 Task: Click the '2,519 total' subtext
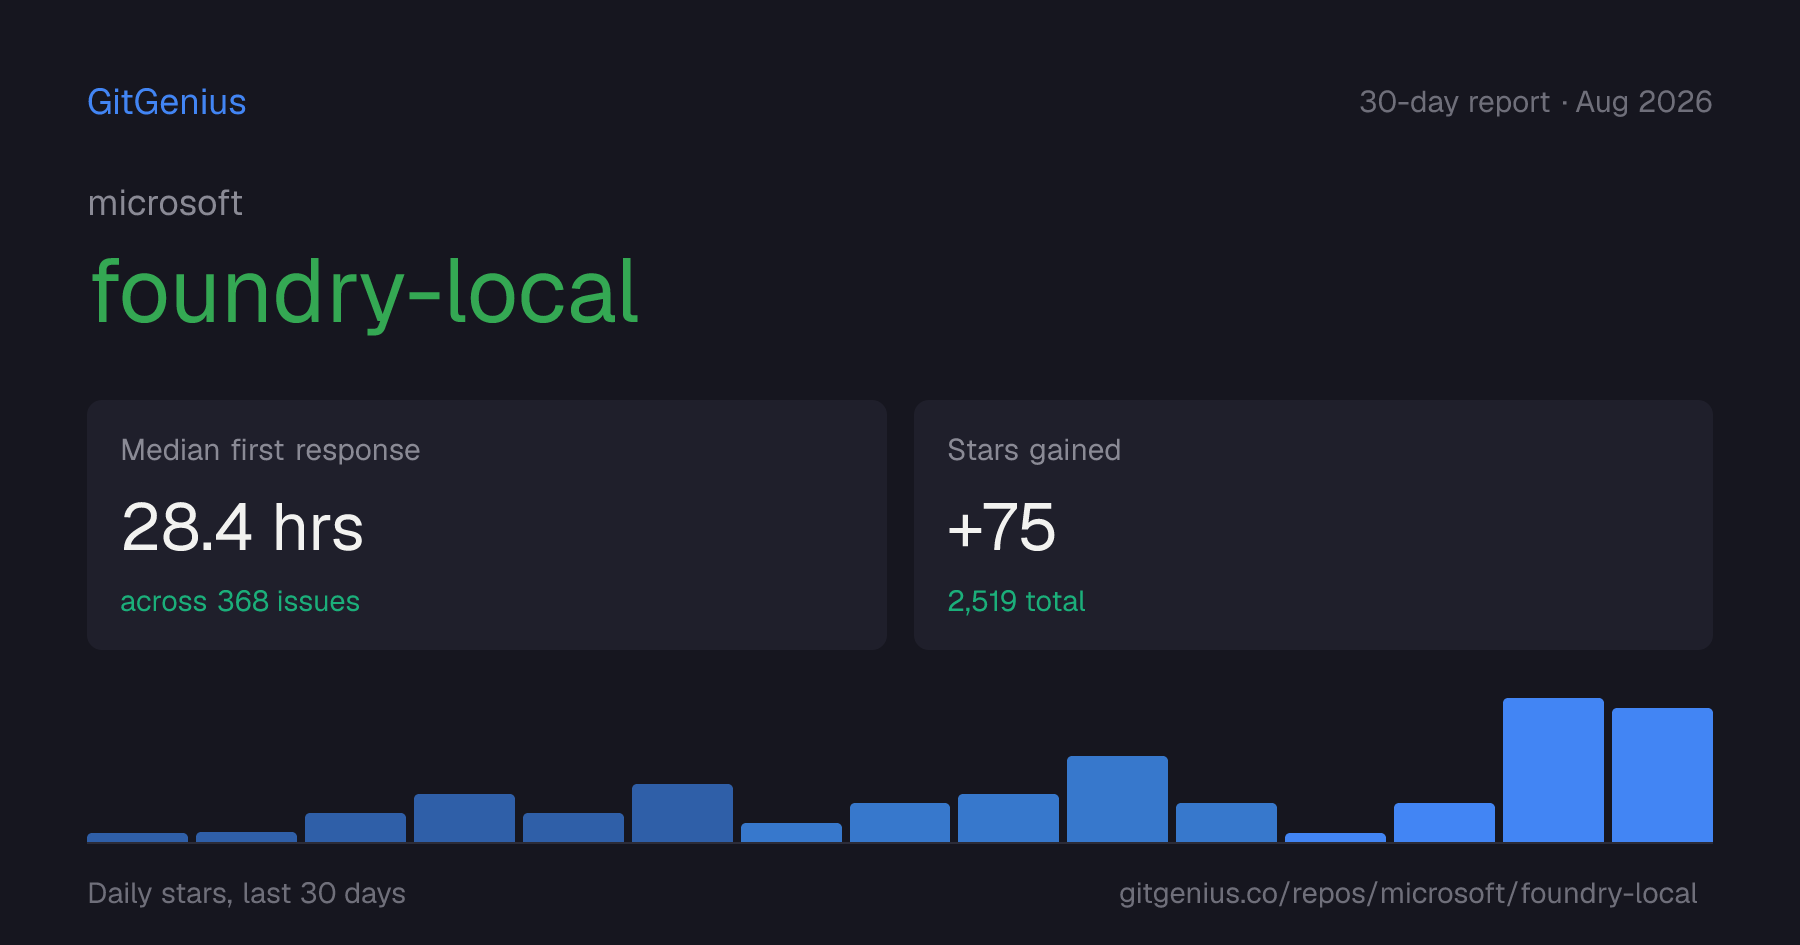pyautogui.click(x=1016, y=601)
